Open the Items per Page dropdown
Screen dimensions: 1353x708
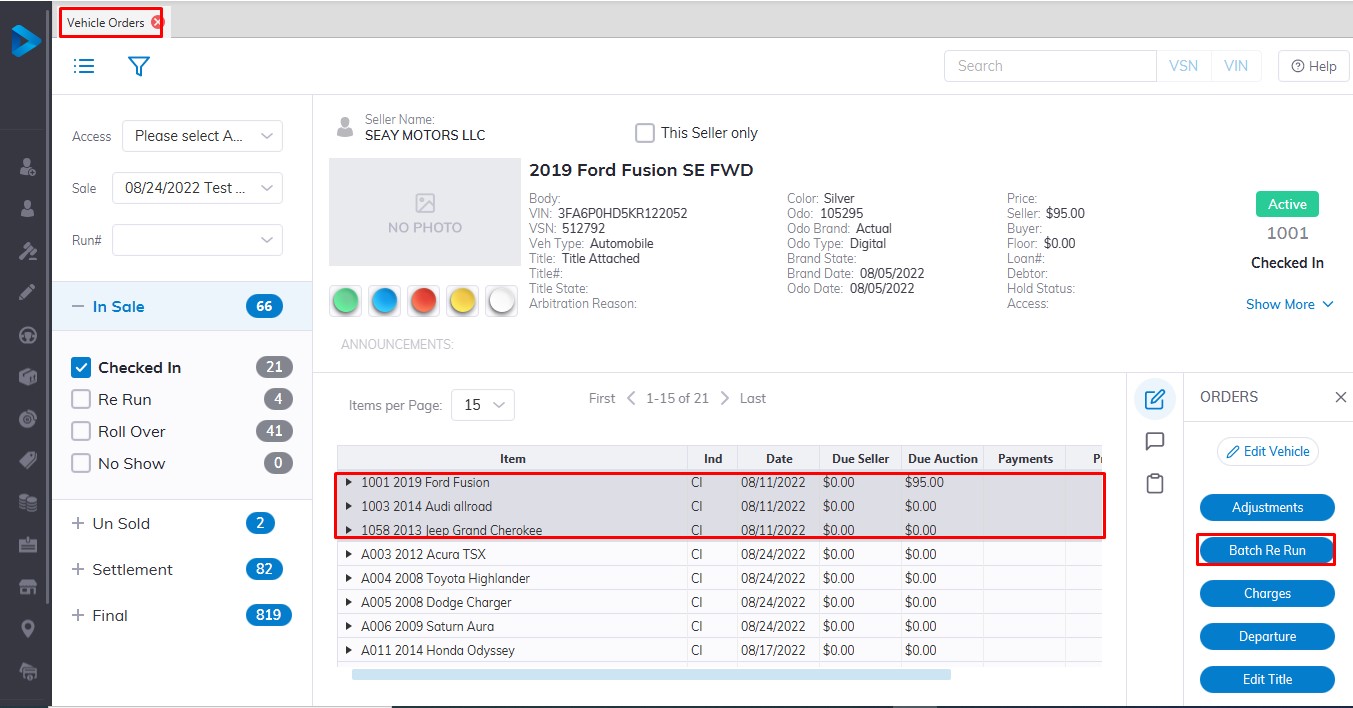[x=483, y=405]
